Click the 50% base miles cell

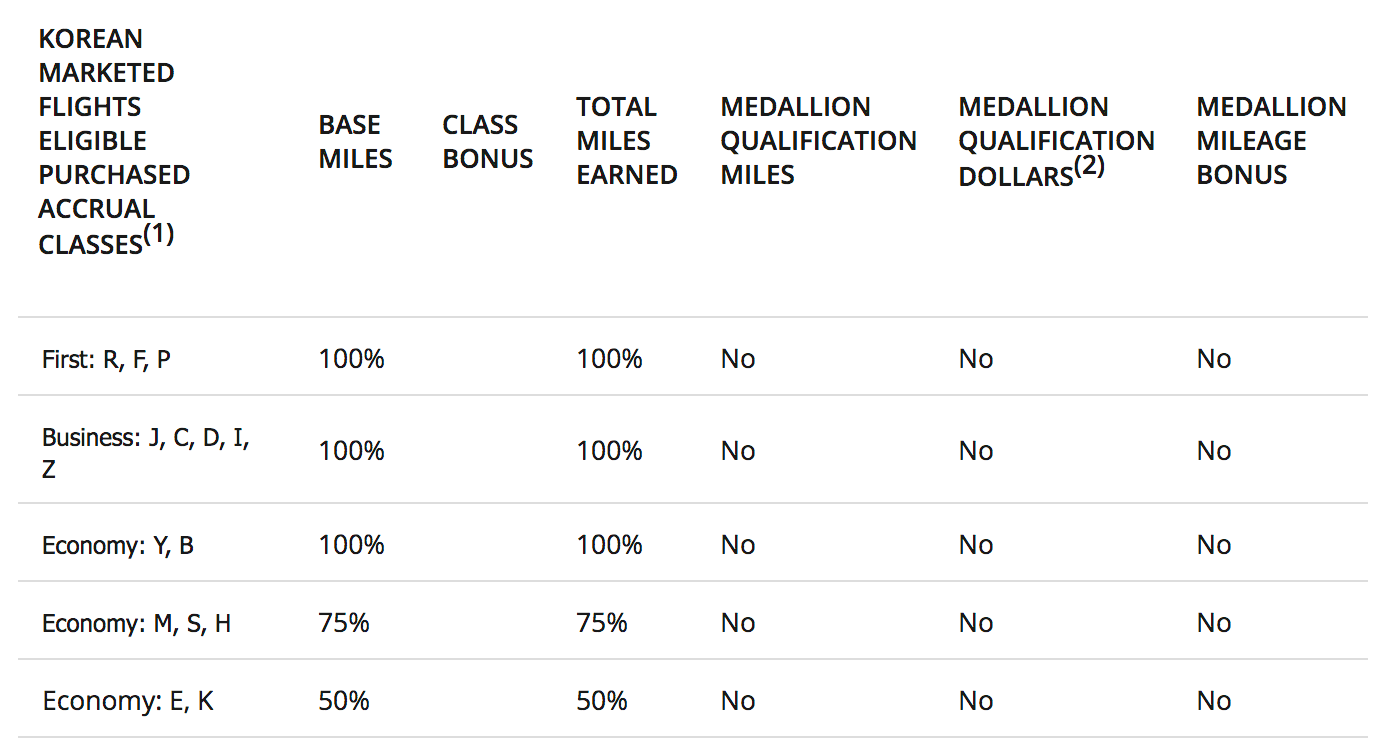click(x=344, y=702)
